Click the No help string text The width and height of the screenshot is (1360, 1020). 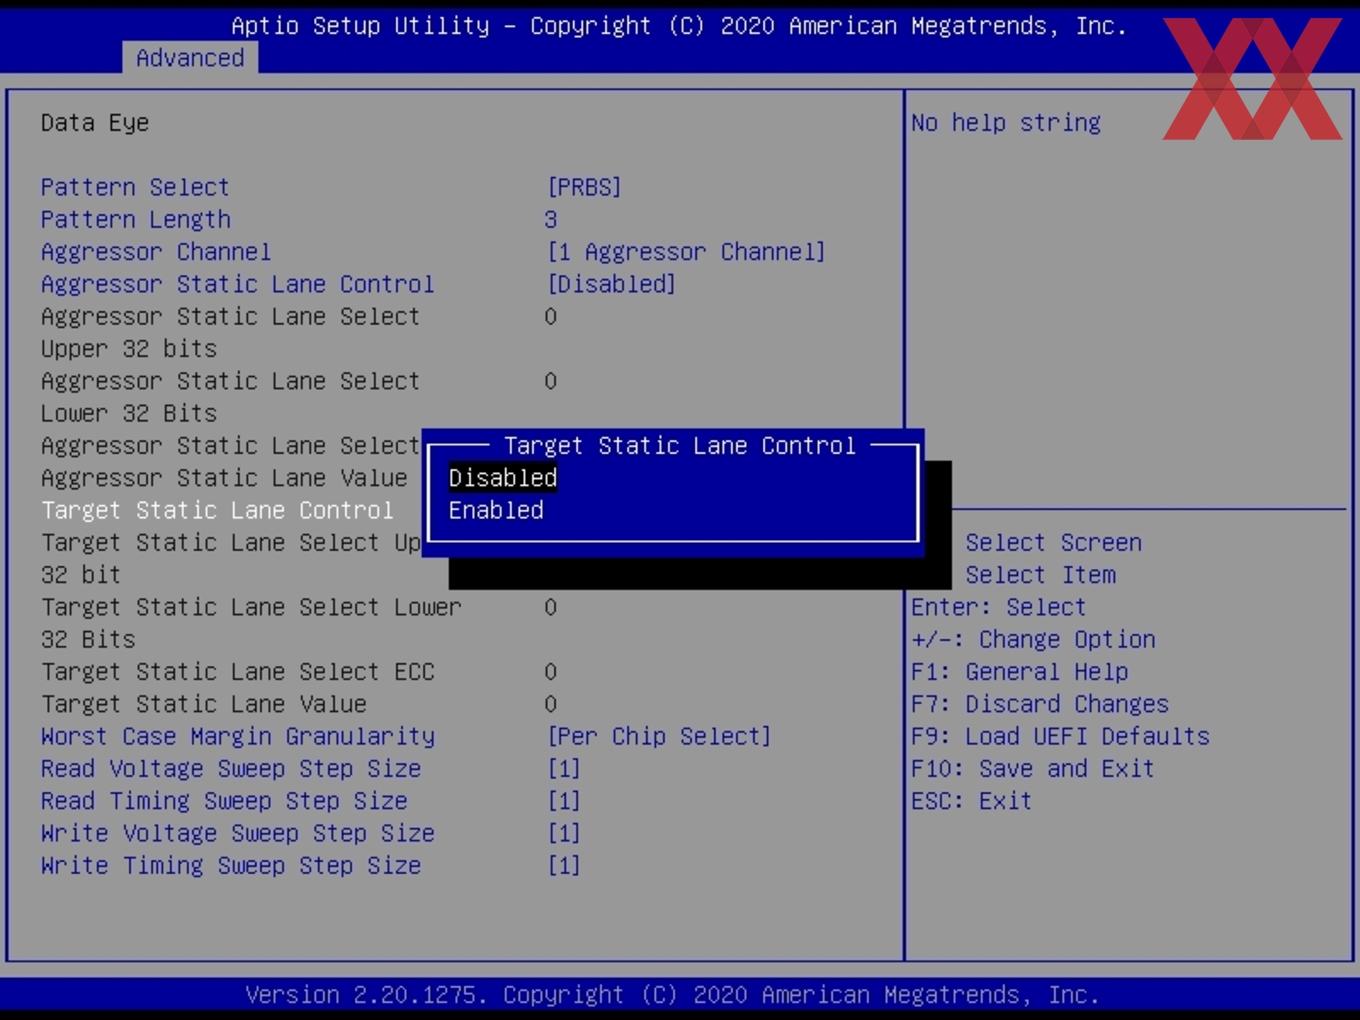[1006, 123]
